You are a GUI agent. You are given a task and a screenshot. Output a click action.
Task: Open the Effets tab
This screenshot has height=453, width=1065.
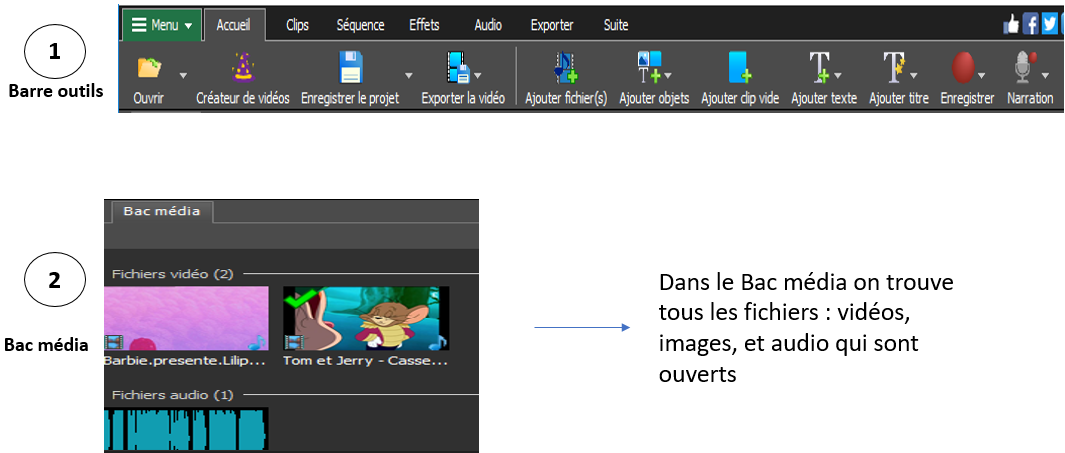[x=425, y=25]
